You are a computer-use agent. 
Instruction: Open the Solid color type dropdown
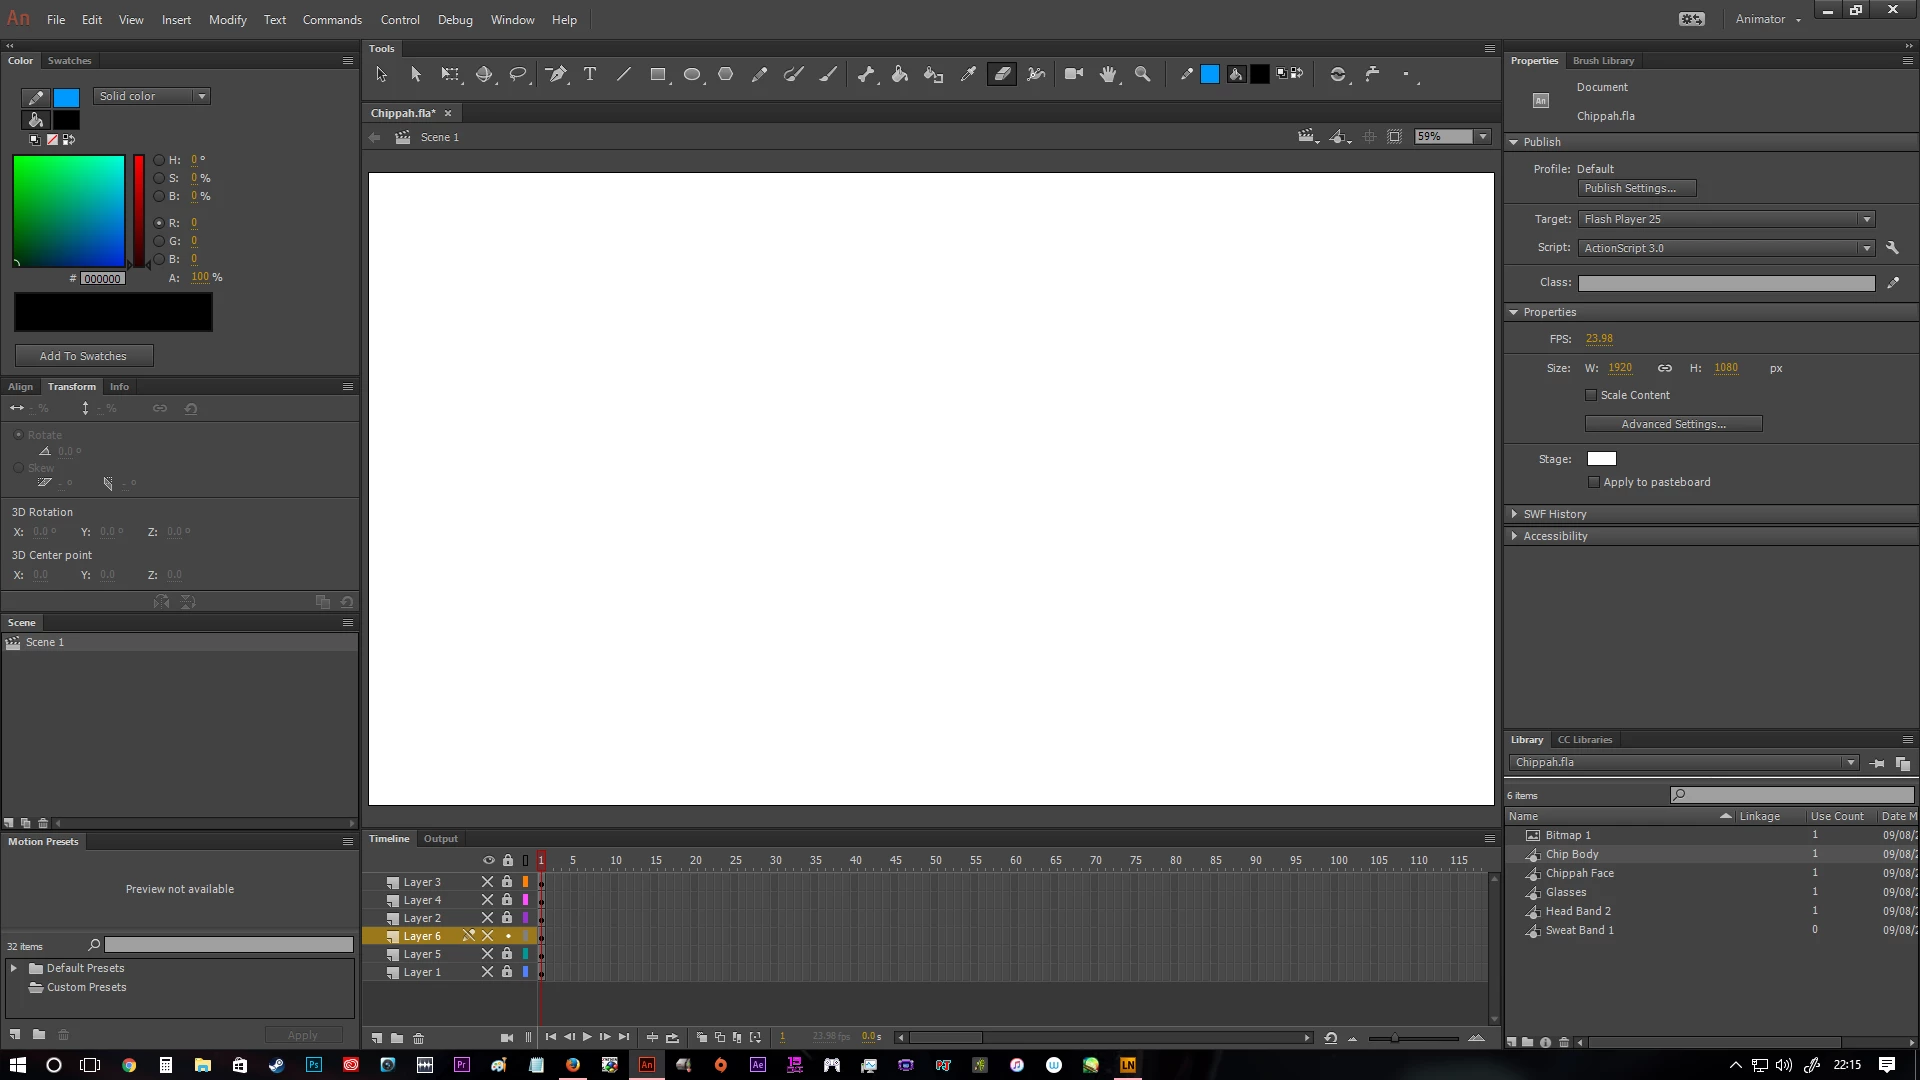point(152,96)
